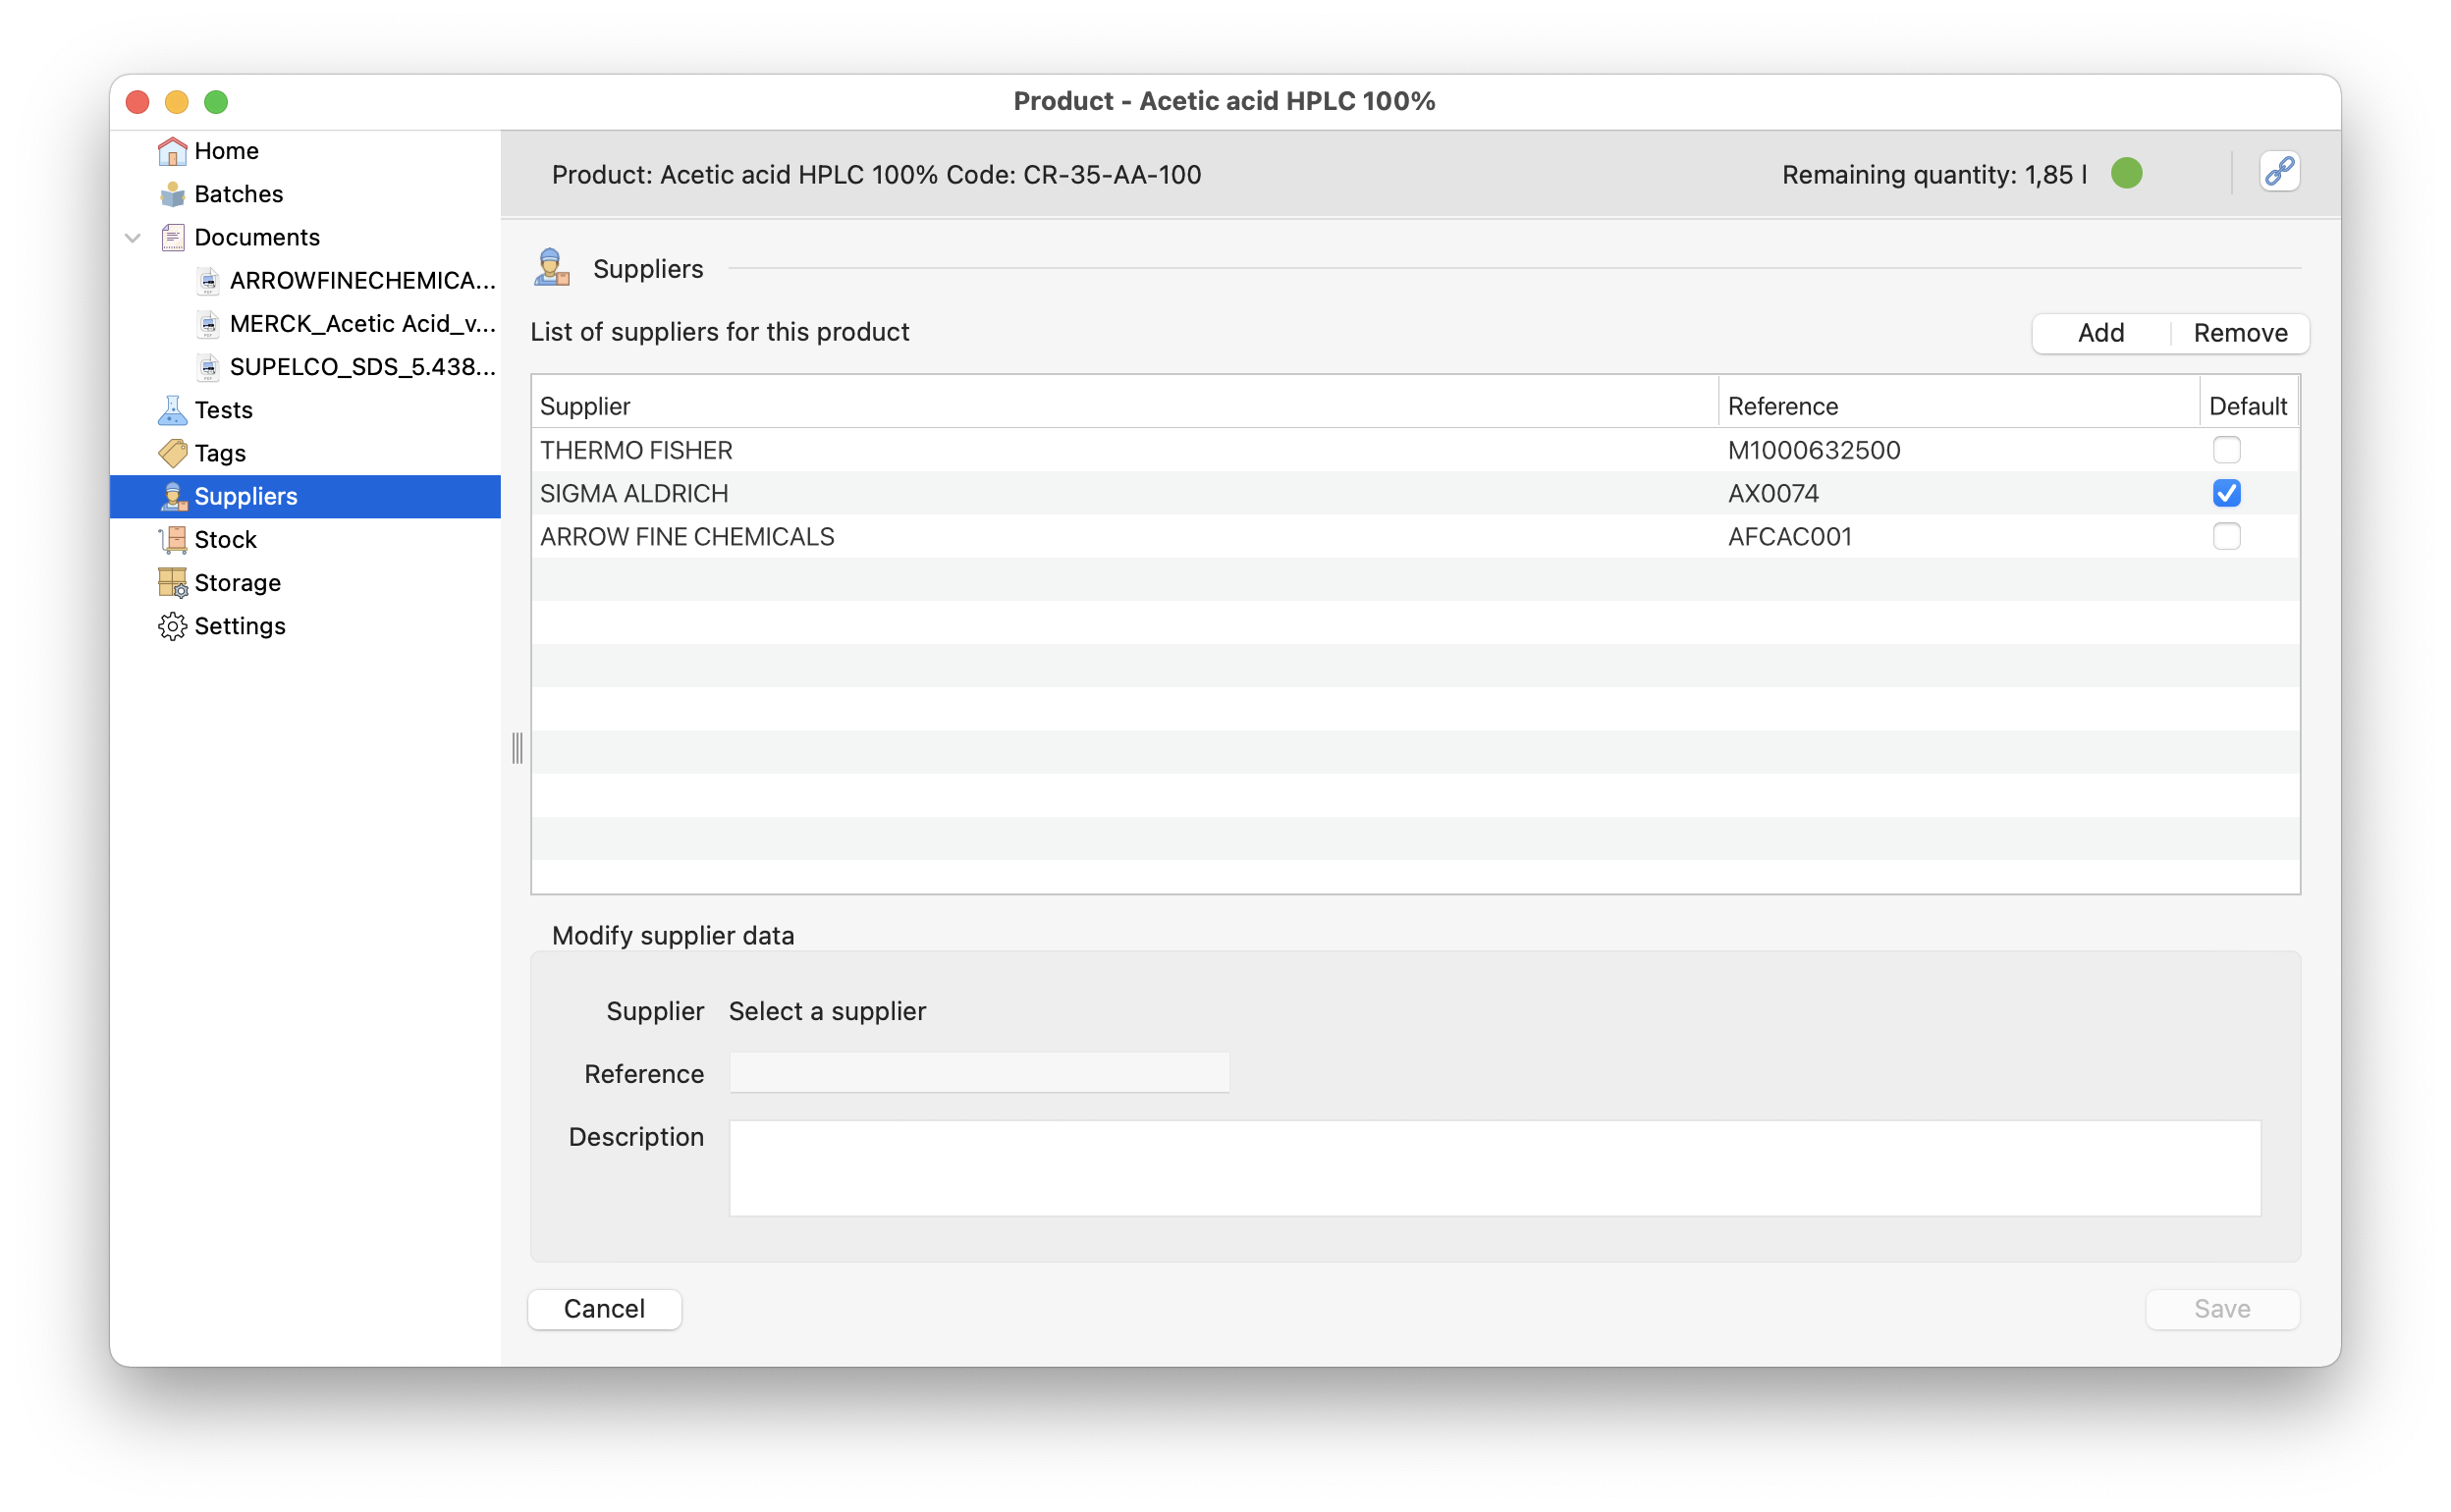This screenshot has height=1512, width=2451.
Task: Click the Add supplier button
Action: pos(2100,333)
